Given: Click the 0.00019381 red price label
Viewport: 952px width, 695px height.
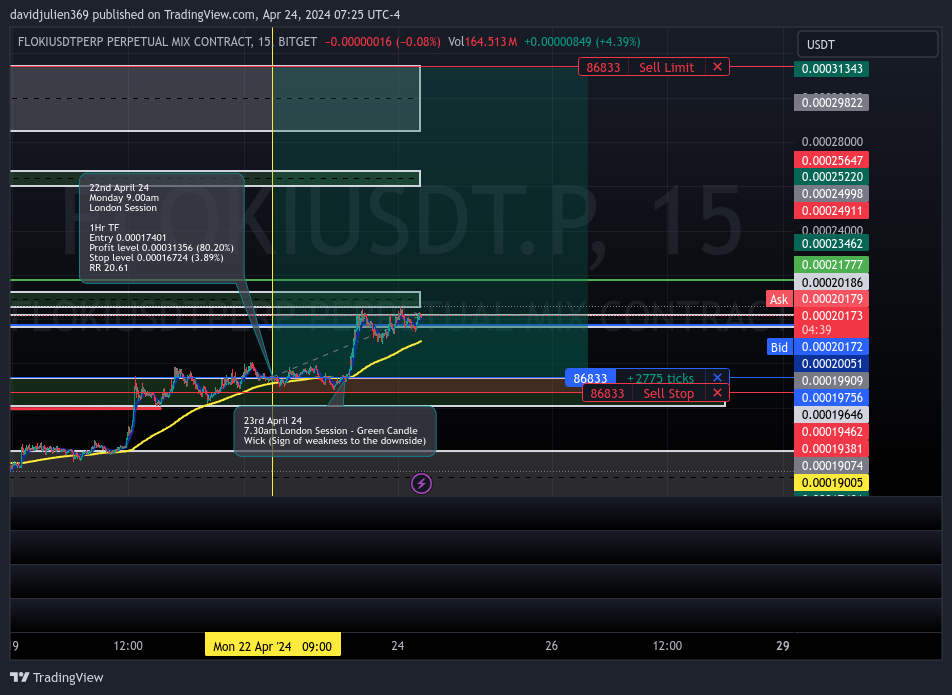Looking at the screenshot, I should pos(831,449).
